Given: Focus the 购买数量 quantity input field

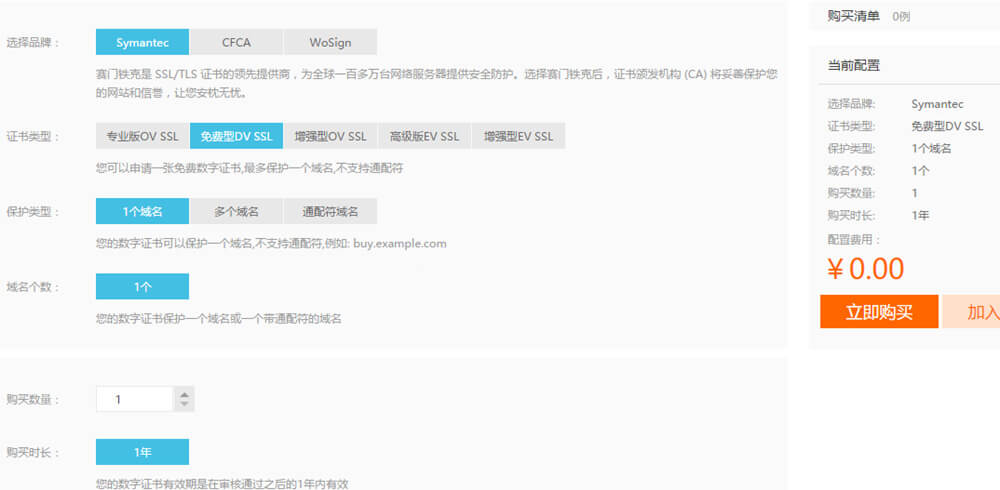Looking at the screenshot, I should (x=134, y=399).
